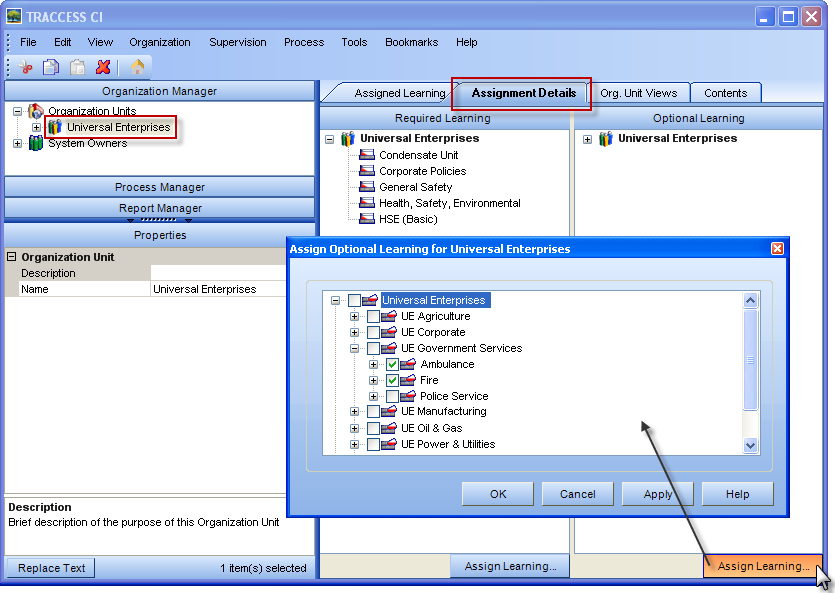Switch to the Org. Unit Views tab

pyautogui.click(x=639, y=92)
